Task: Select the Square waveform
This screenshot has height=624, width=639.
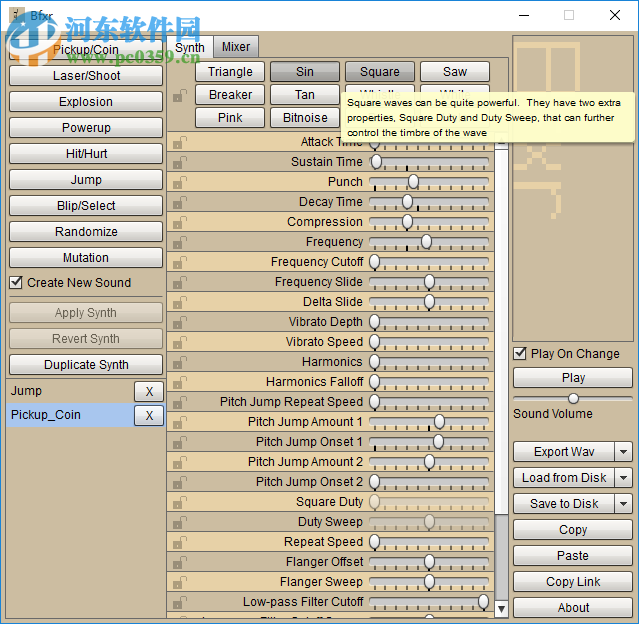Action: click(380, 72)
